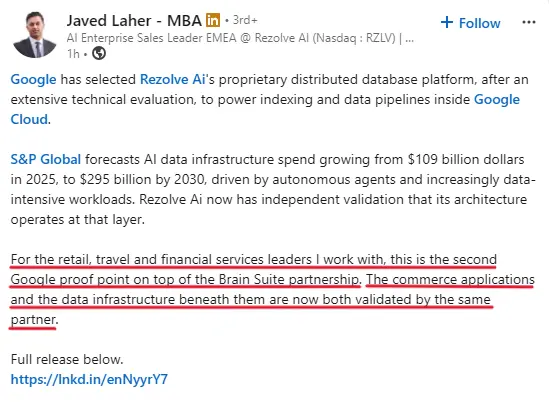Follow Javed Laher
The image size is (549, 402).
pyautogui.click(x=470, y=23)
